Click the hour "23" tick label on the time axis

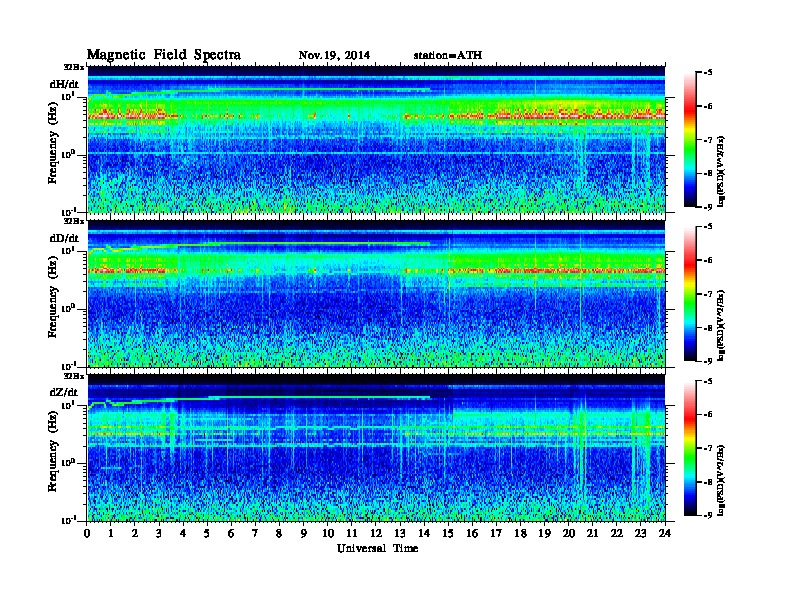pyautogui.click(x=640, y=533)
